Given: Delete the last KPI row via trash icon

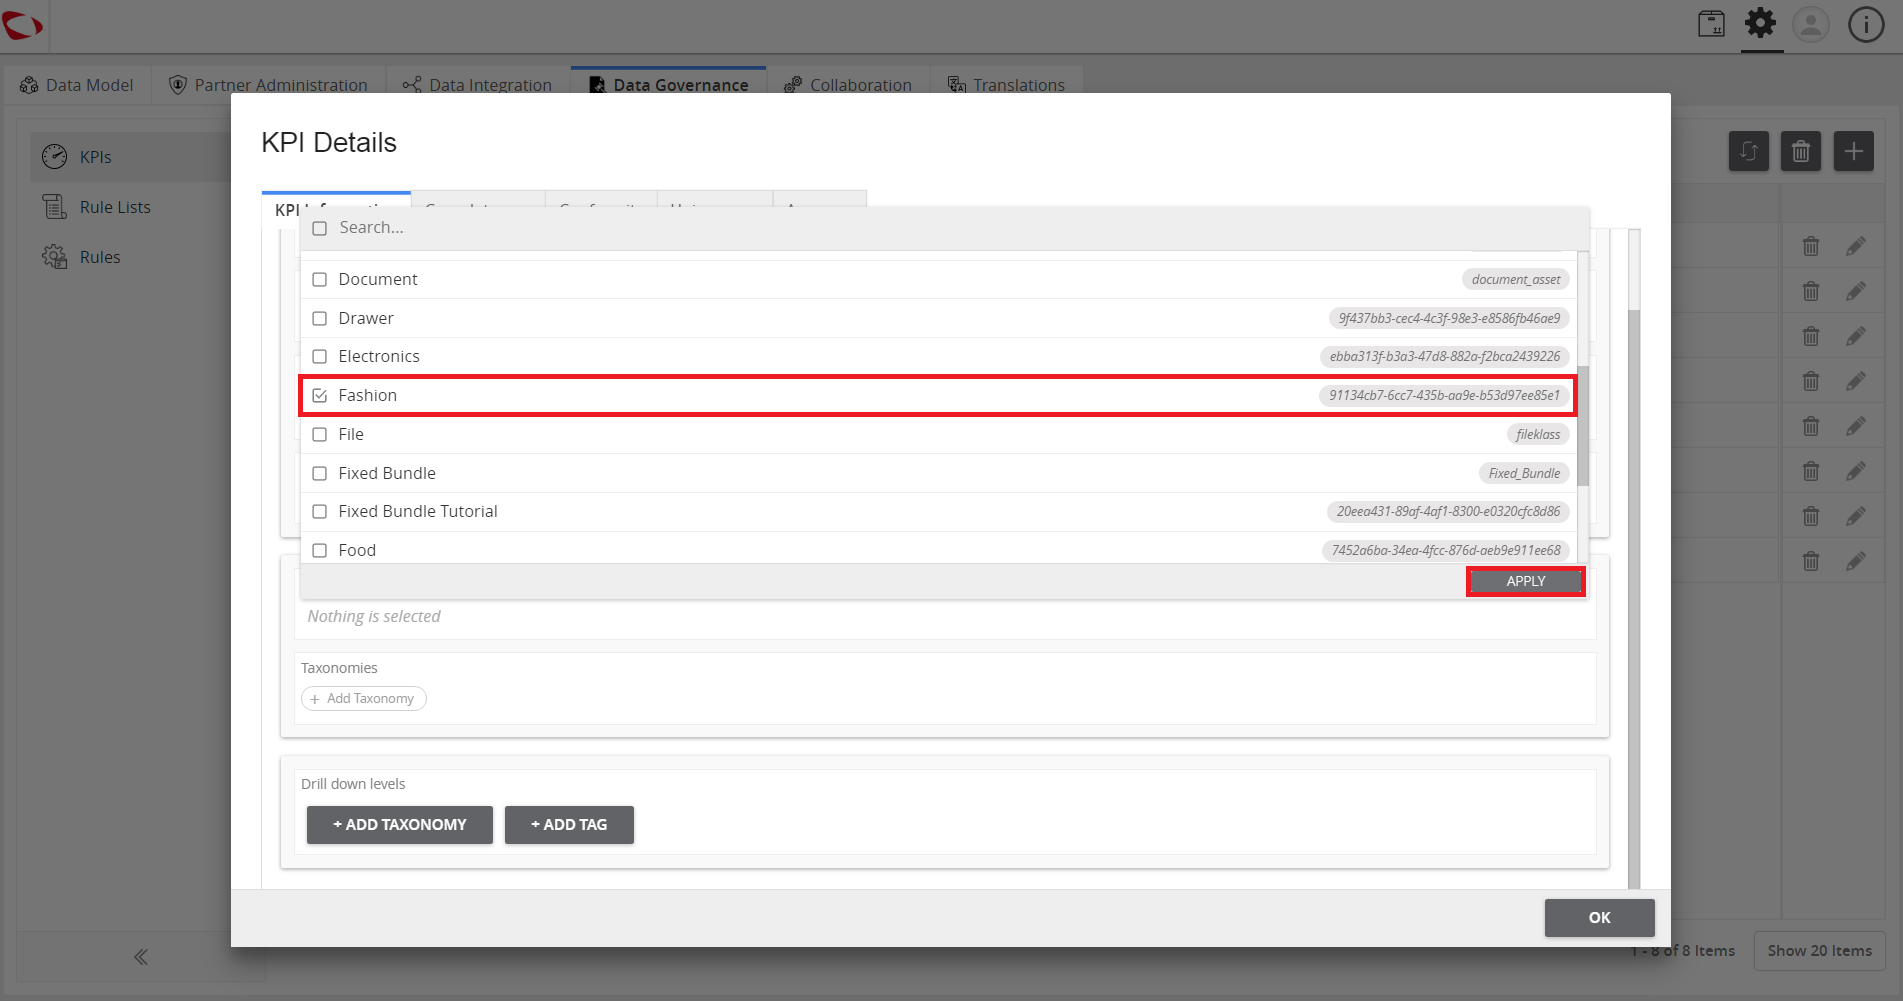Looking at the screenshot, I should point(1811,561).
